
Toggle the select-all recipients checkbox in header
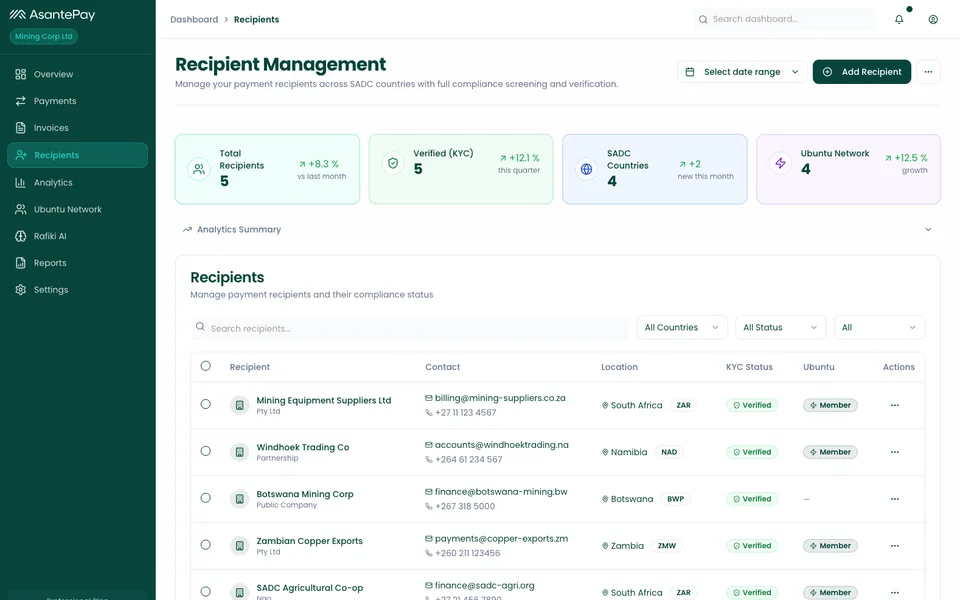(x=206, y=366)
